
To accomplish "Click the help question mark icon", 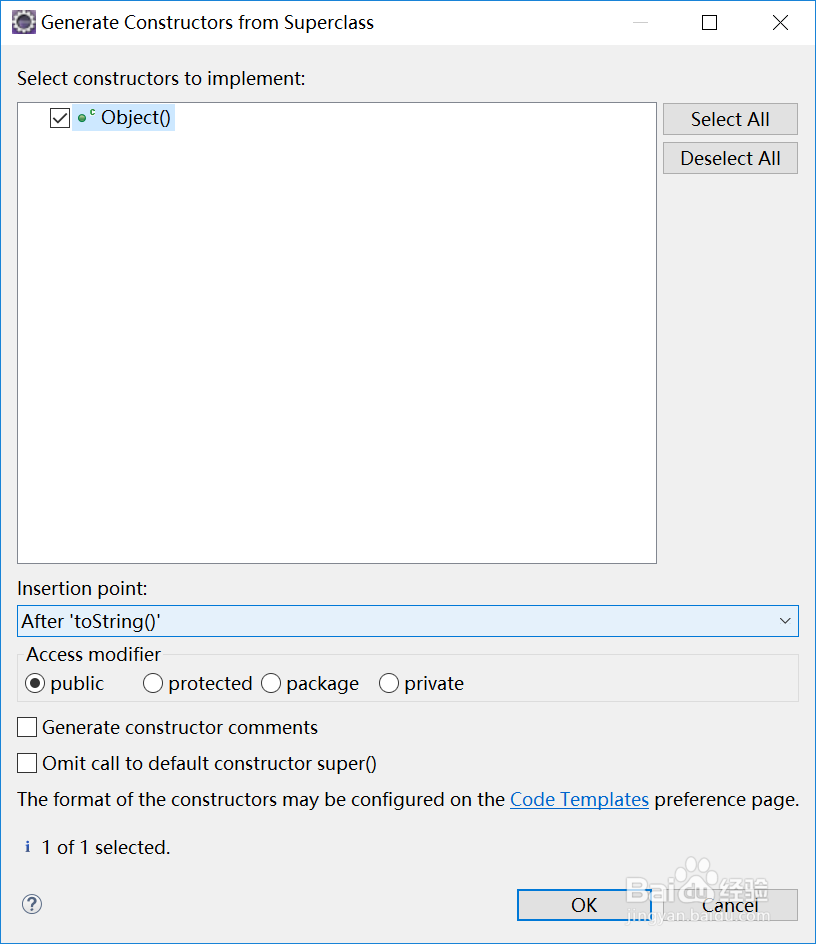I will tap(32, 905).
